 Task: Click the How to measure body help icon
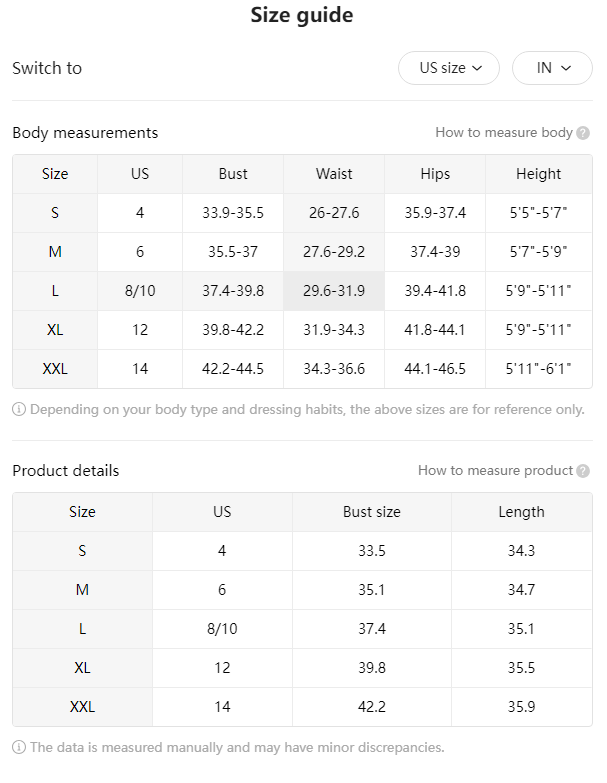coord(583,133)
